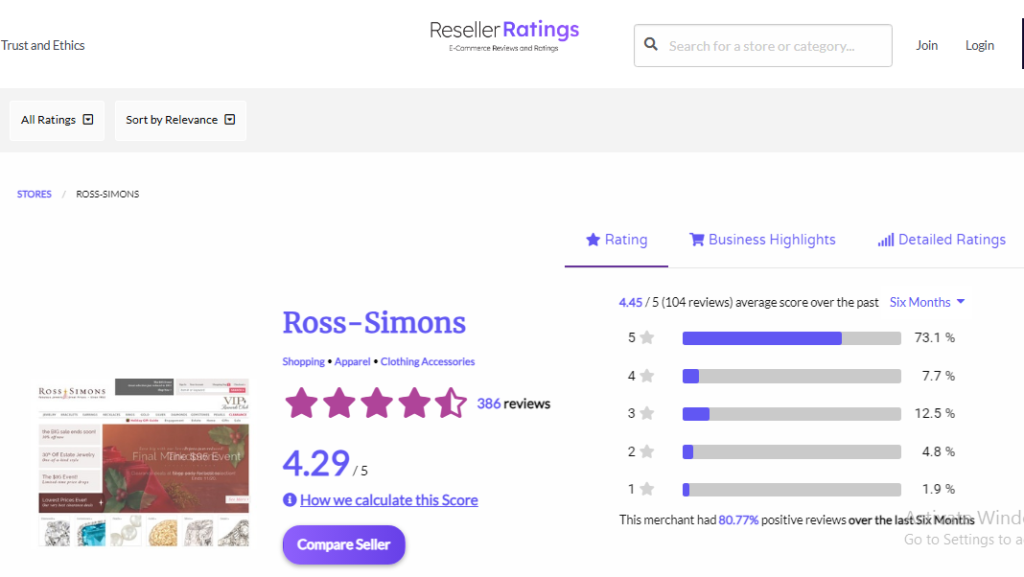Click the gray star beside 2 rating row

[x=647, y=452]
